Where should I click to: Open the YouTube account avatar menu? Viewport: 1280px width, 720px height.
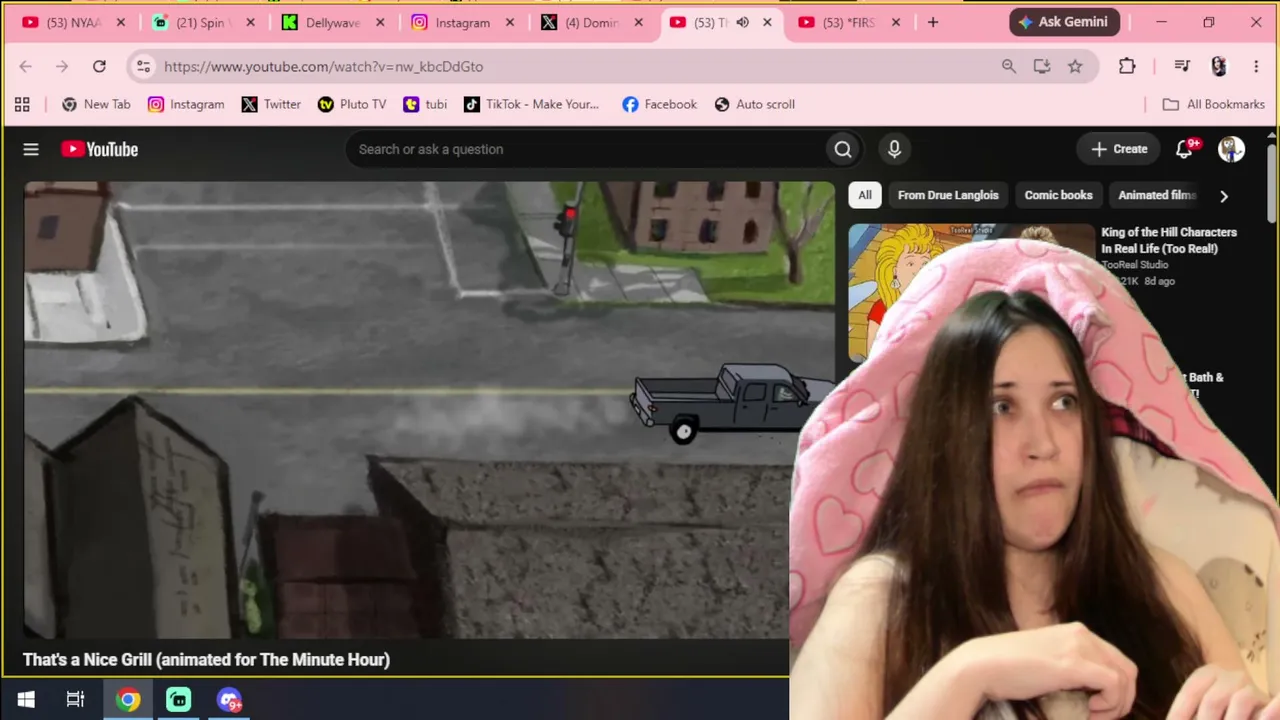(x=1231, y=149)
